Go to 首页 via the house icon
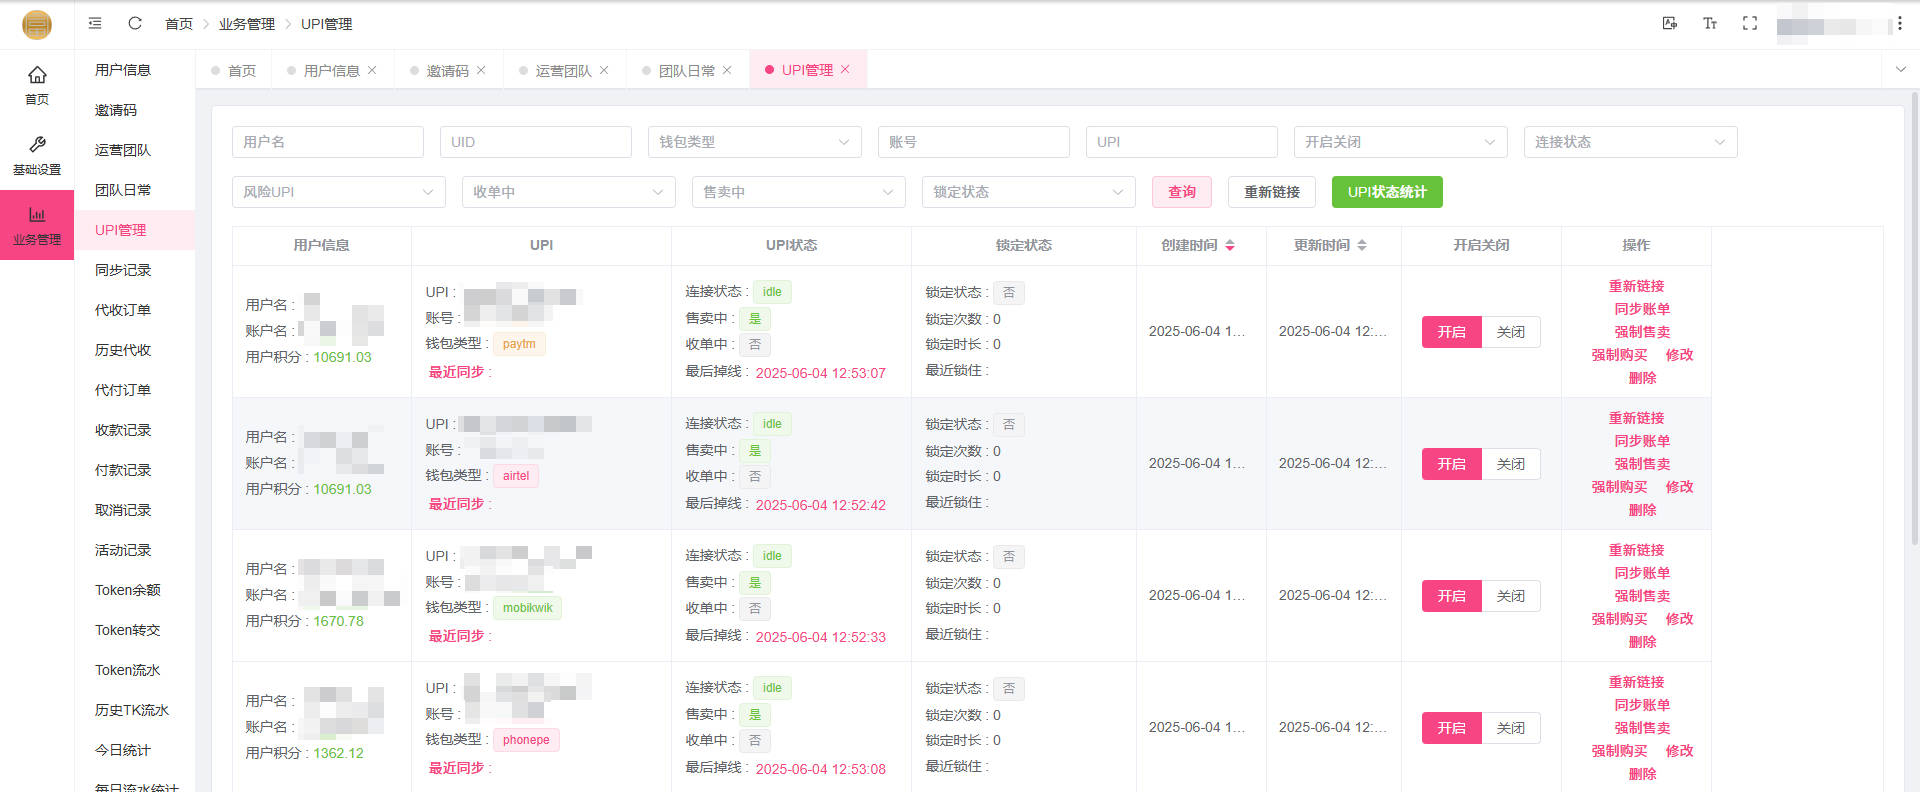This screenshot has height=792, width=1920. (x=37, y=85)
